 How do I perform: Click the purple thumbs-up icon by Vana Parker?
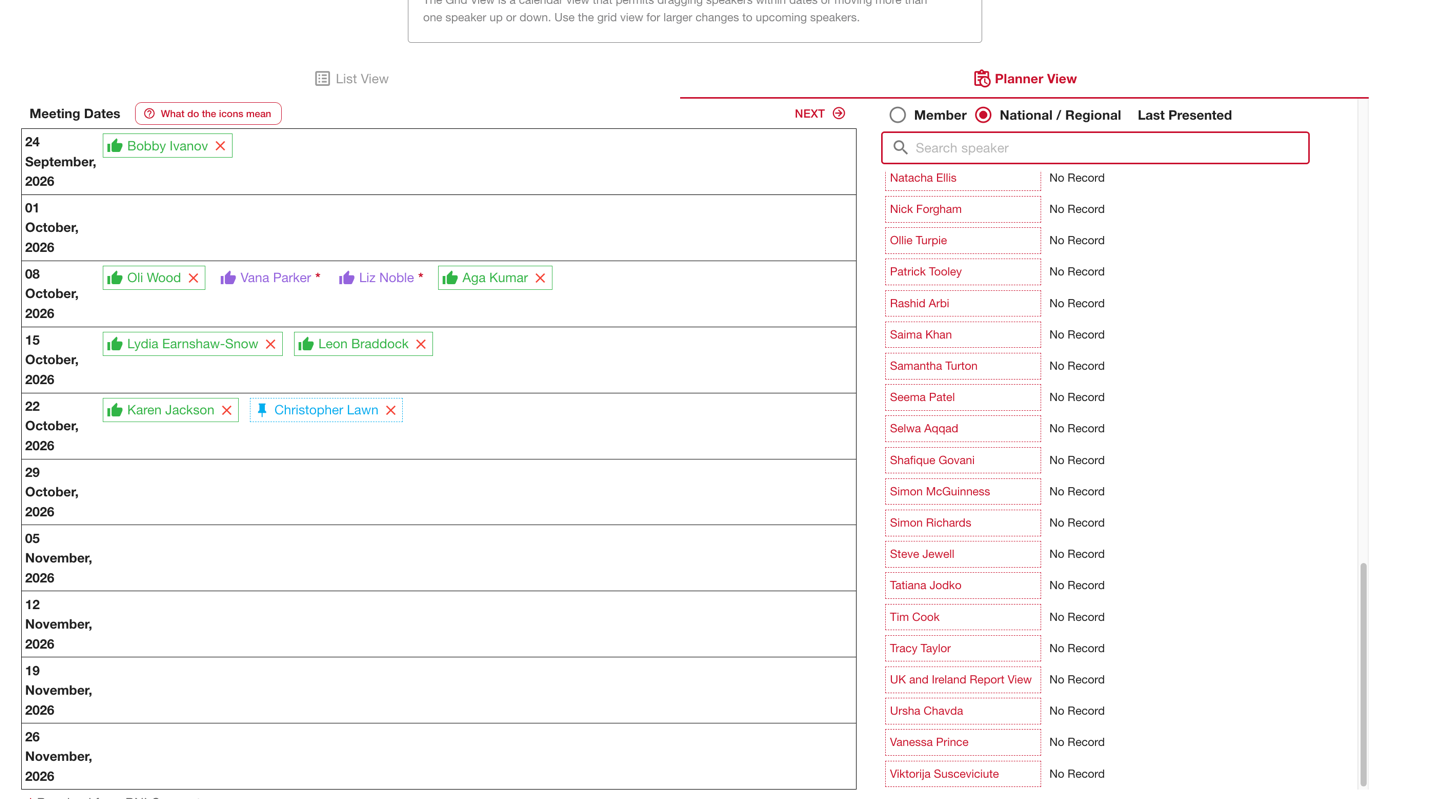pos(228,278)
